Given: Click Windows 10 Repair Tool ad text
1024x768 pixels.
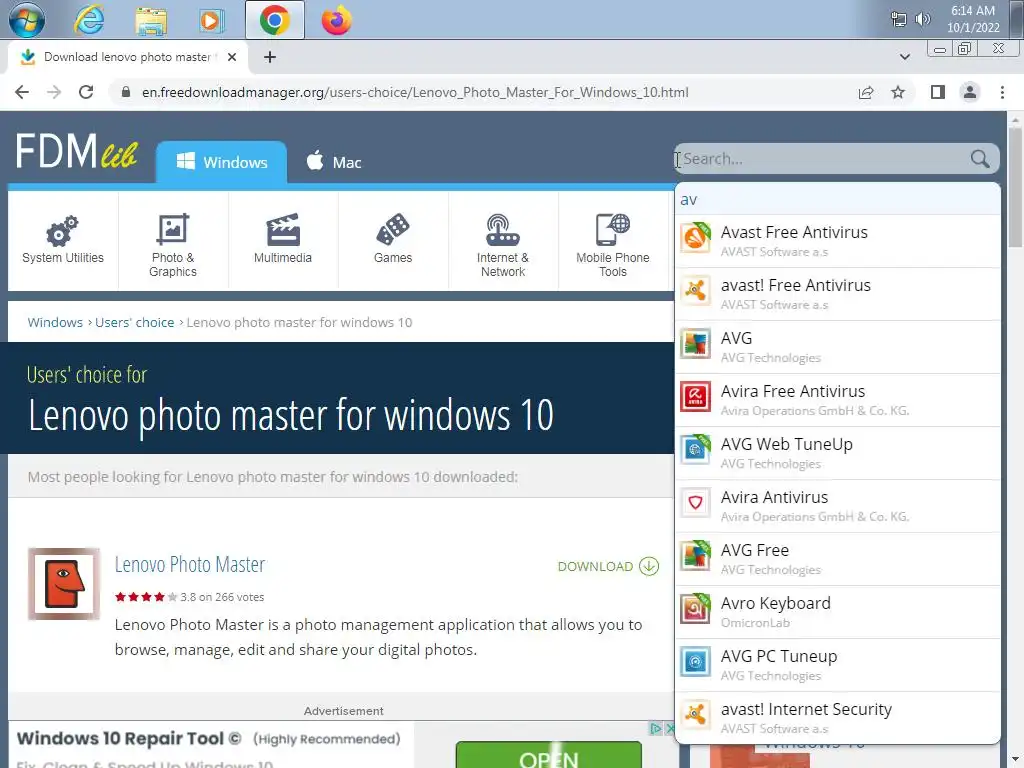Looking at the screenshot, I should tap(129, 739).
